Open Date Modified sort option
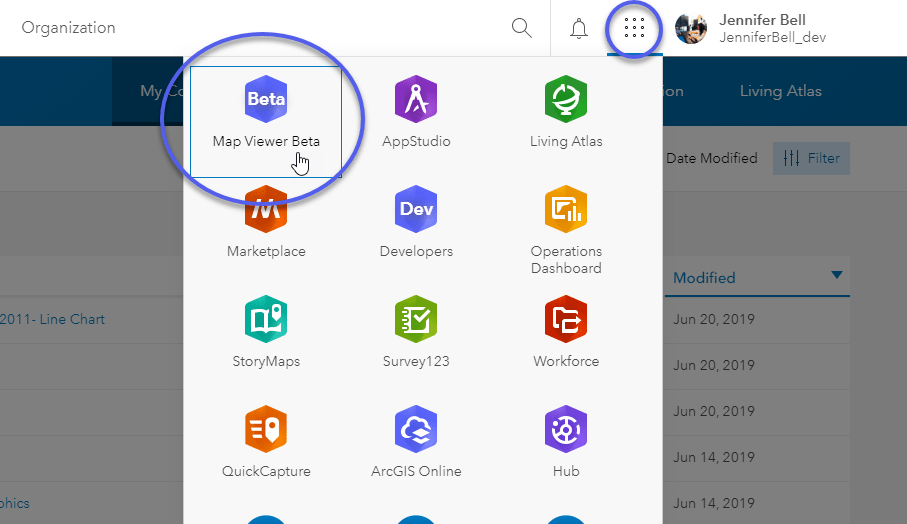 tap(711, 158)
